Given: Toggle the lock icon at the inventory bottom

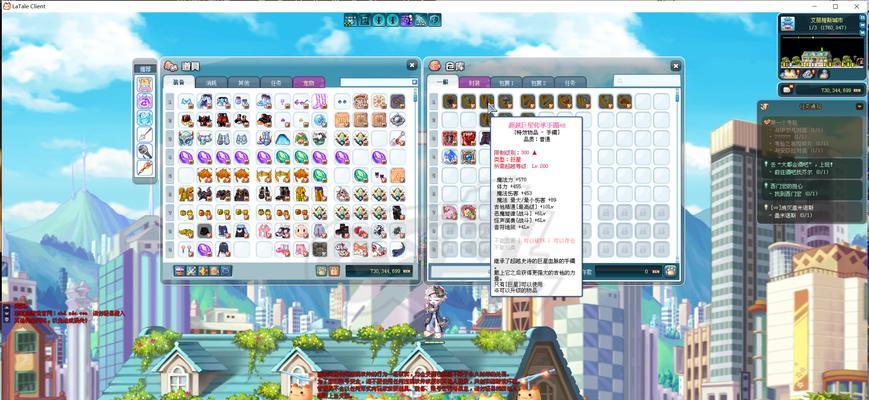Looking at the screenshot, I should pos(334,271).
